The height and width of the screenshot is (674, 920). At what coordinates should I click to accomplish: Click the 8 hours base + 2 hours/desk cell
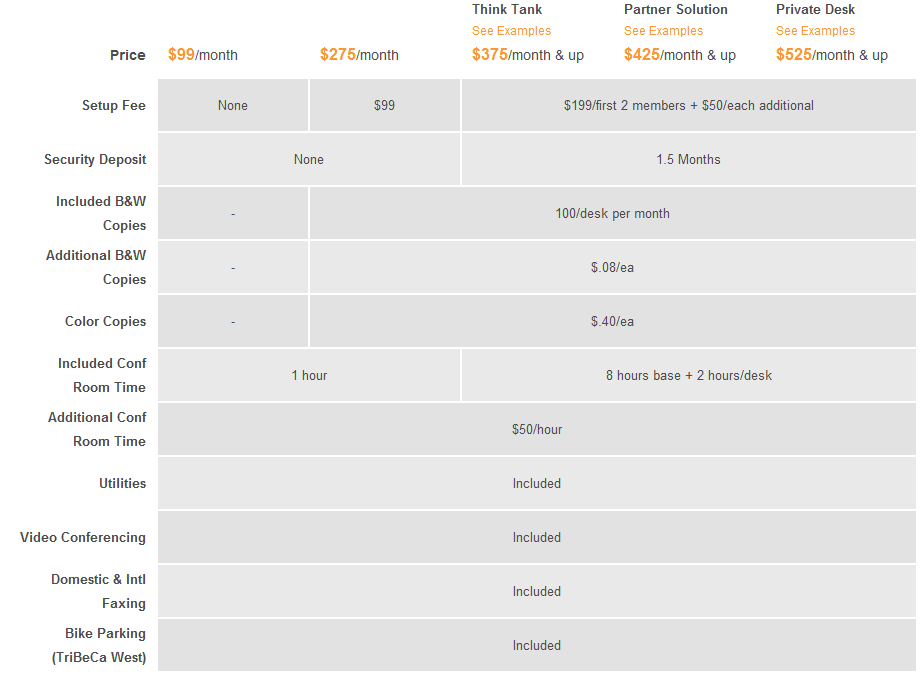point(688,375)
